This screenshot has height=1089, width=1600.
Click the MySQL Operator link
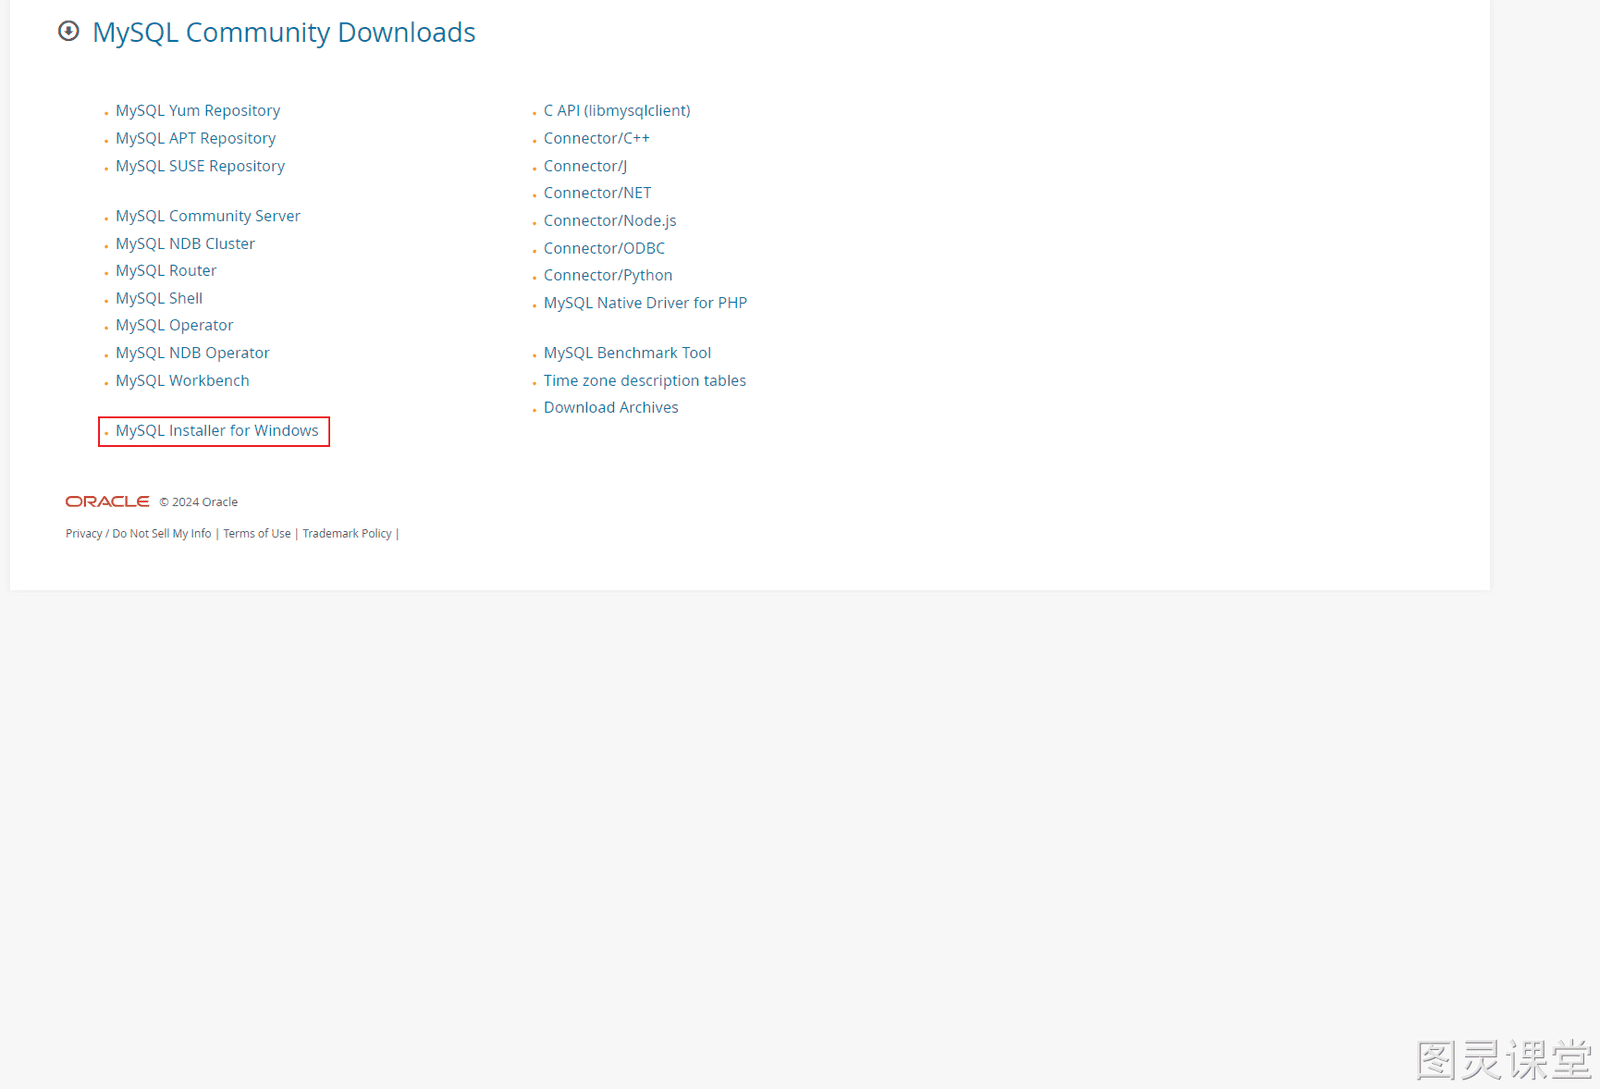point(174,326)
